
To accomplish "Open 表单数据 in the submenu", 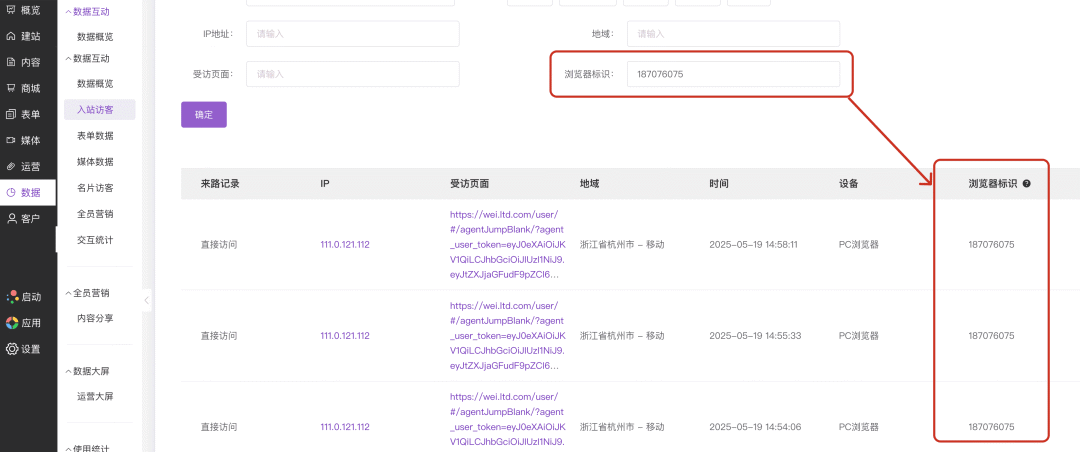I will pos(95,136).
